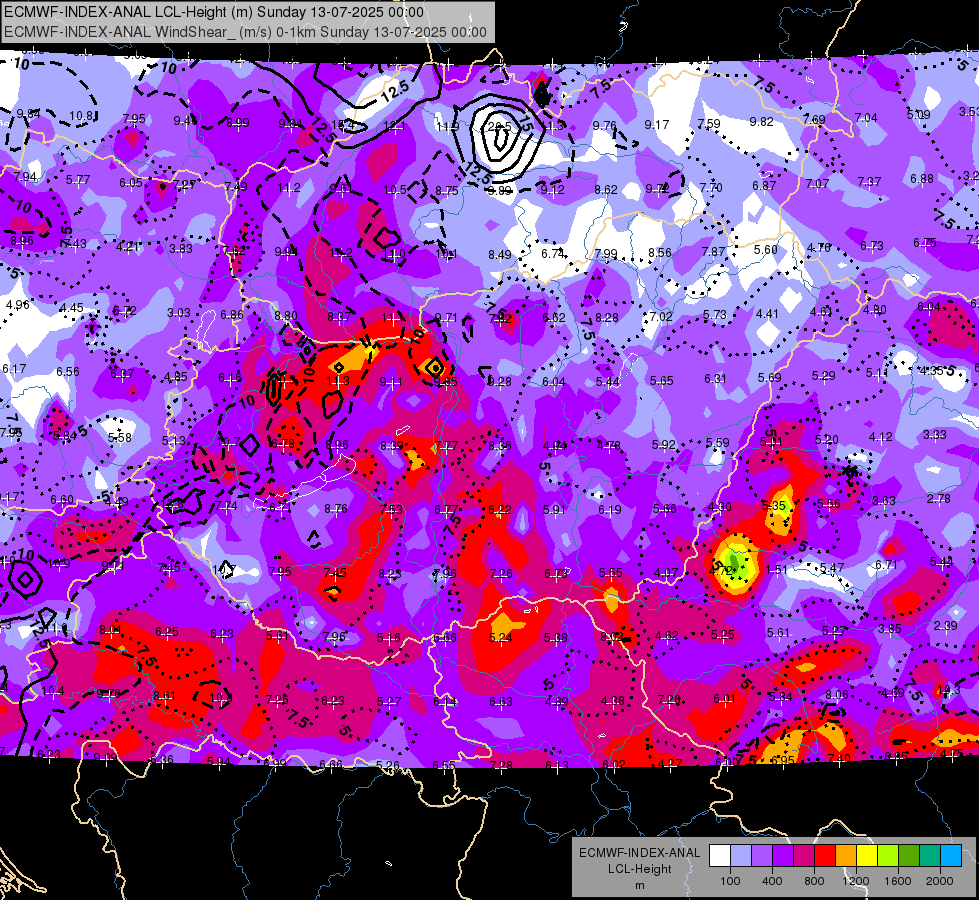Viewport: 979px width, 900px height.
Task: Click the grid value 4.07
Action: pos(666,572)
